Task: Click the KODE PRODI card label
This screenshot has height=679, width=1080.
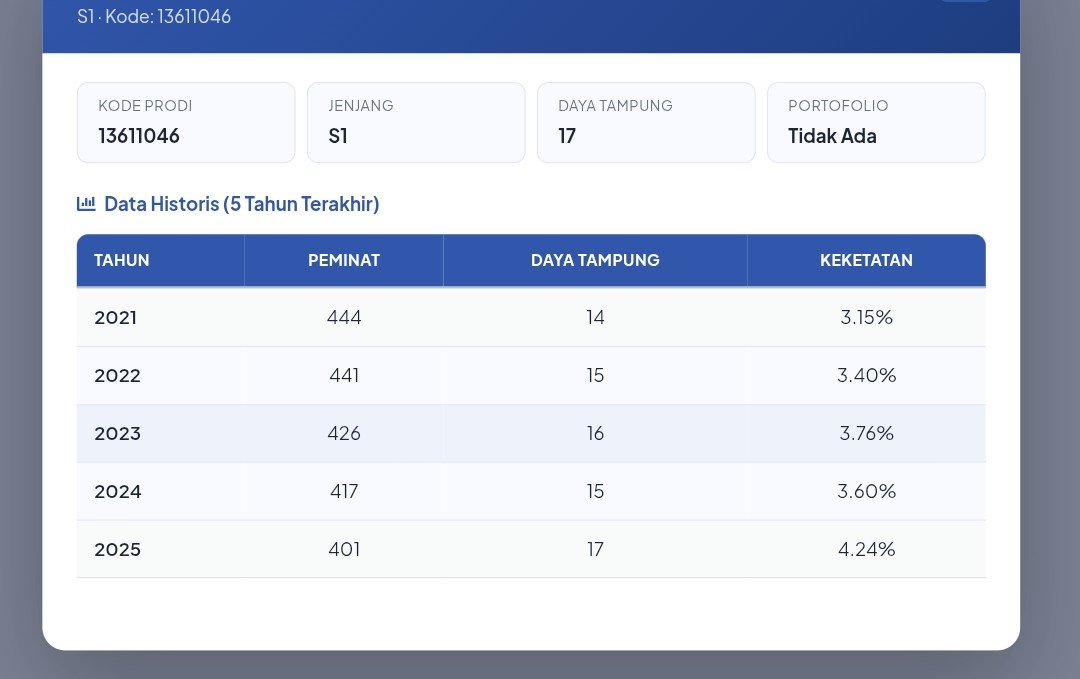Action: pos(145,106)
